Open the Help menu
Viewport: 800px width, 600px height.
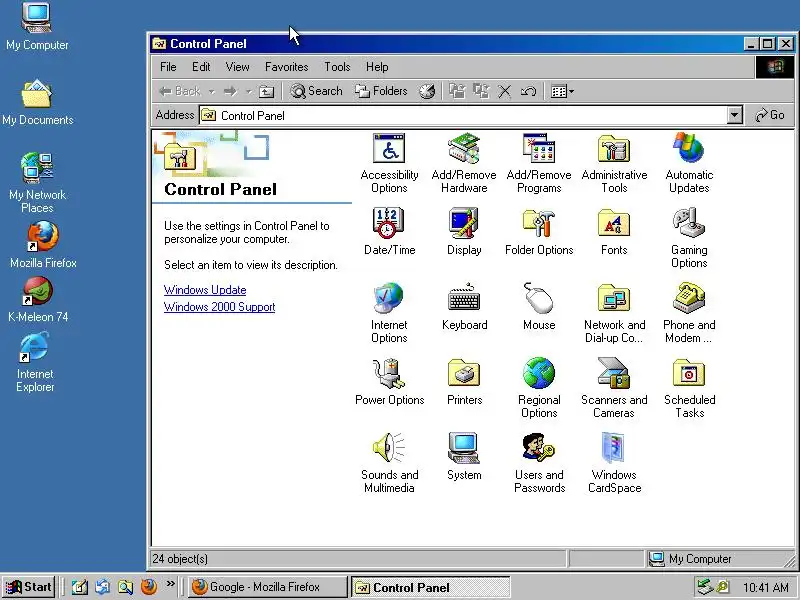(377, 67)
